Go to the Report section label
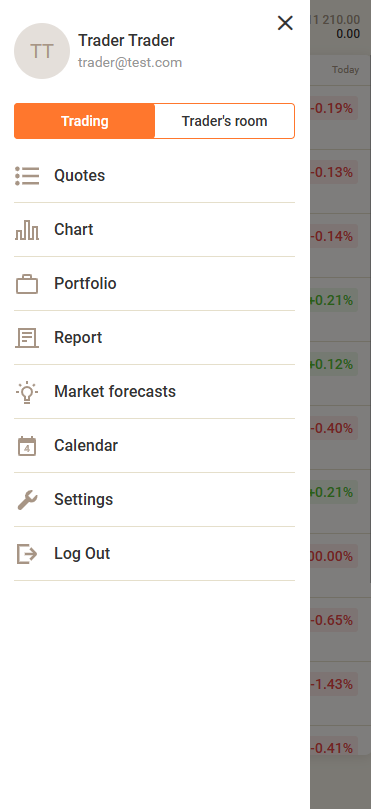This screenshot has width=371, height=809. (78, 337)
